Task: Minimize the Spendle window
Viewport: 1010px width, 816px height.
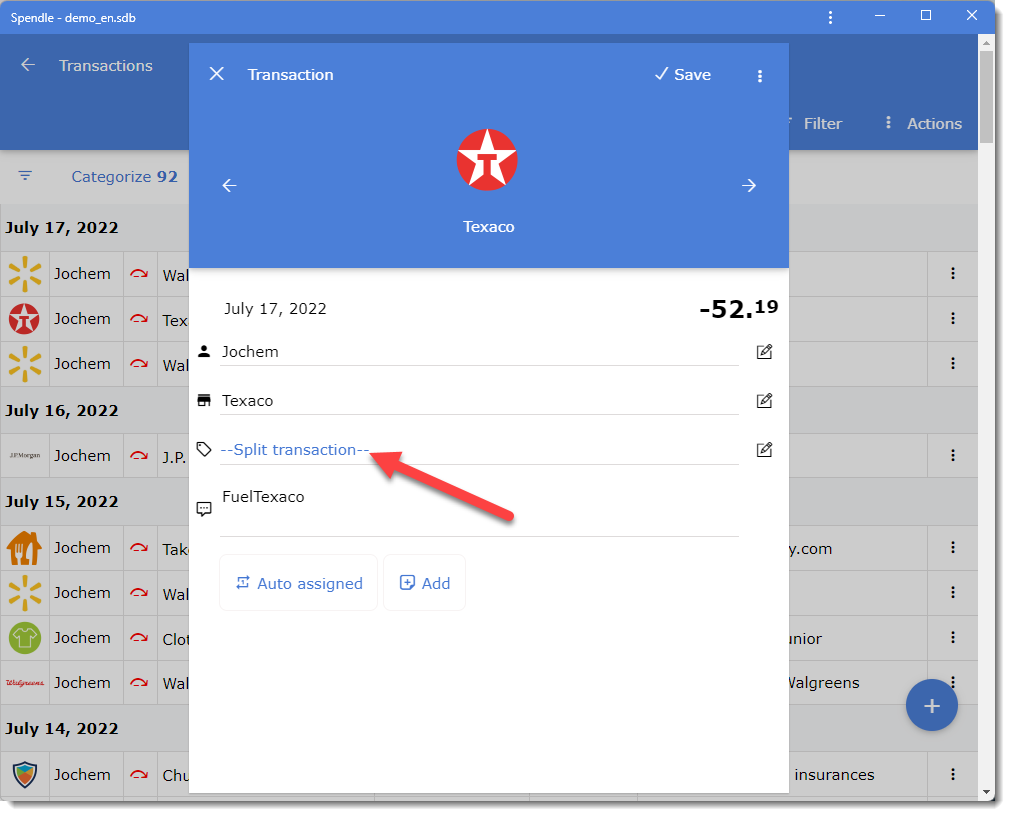Action: [x=880, y=15]
